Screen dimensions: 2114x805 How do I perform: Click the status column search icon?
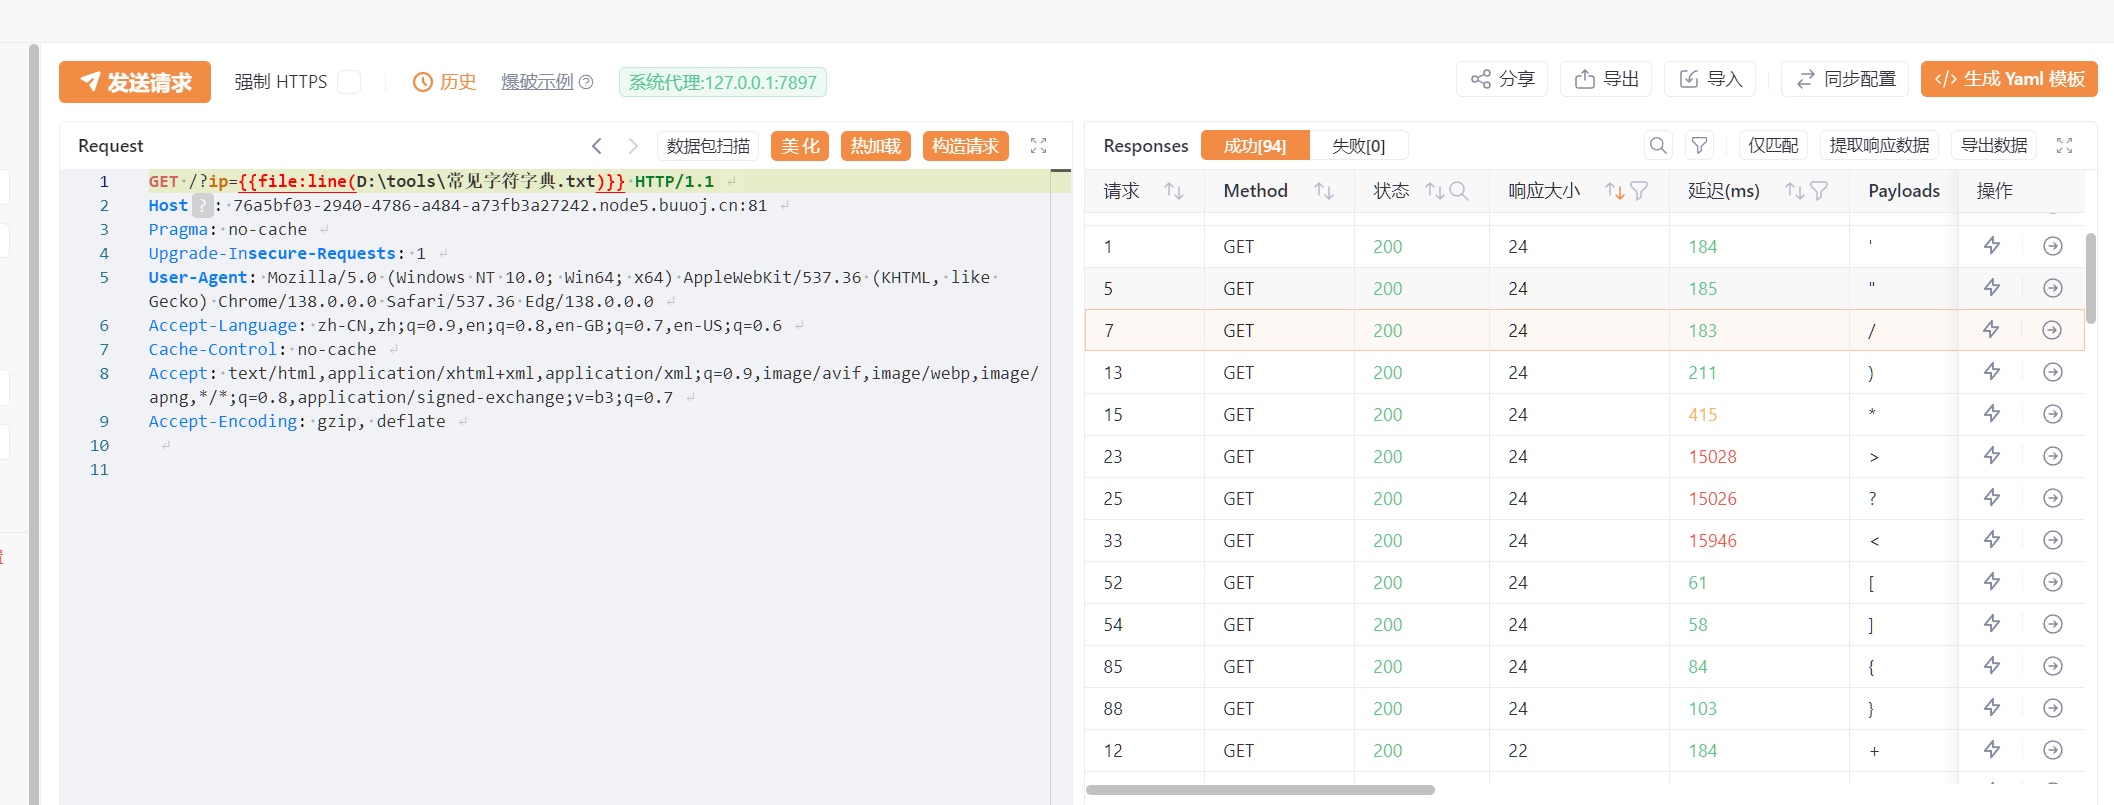click(1459, 191)
